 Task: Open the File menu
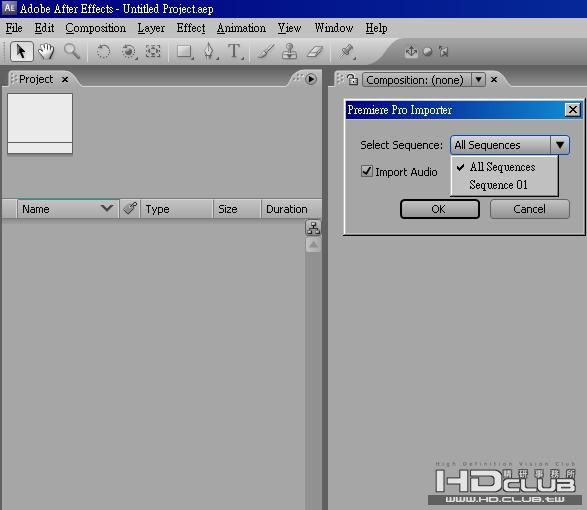coord(14,28)
